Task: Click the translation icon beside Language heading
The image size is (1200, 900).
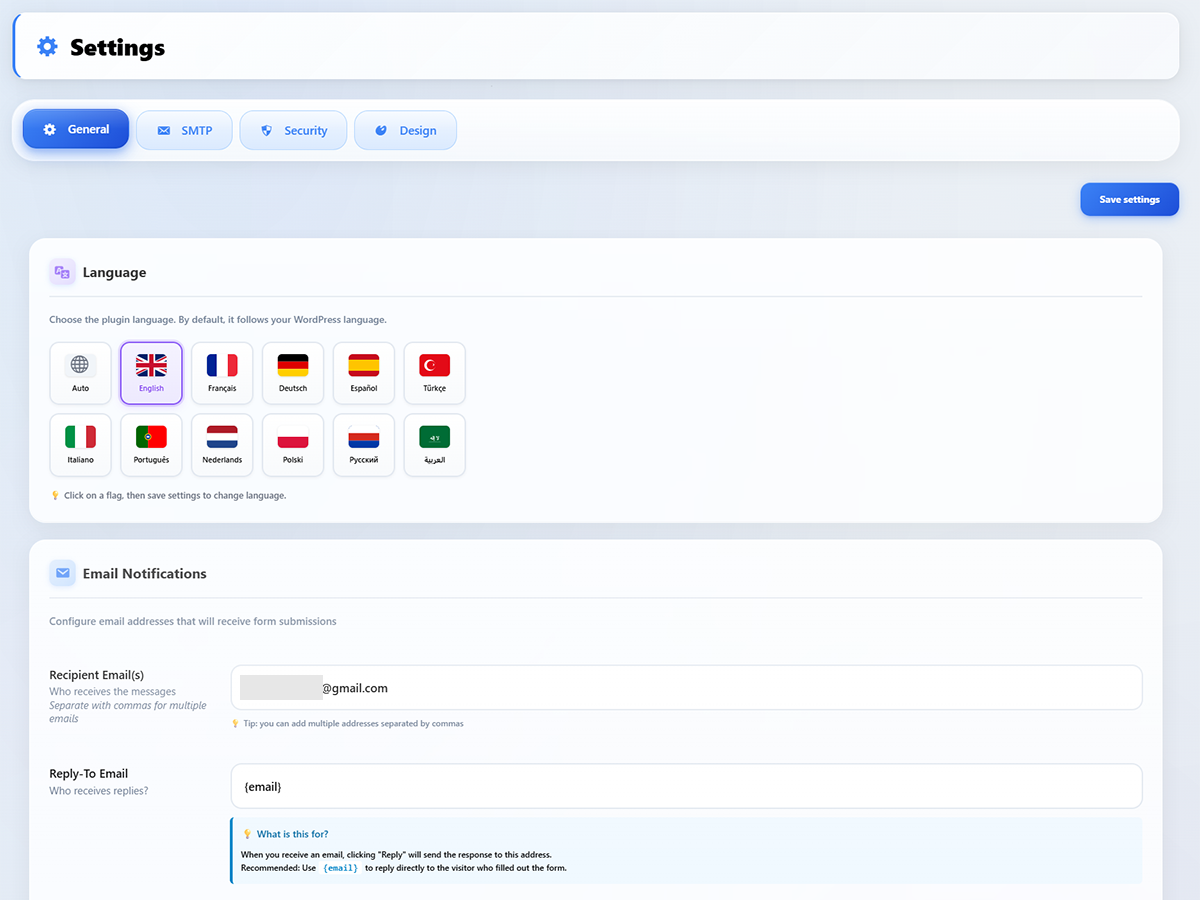Action: (61, 271)
